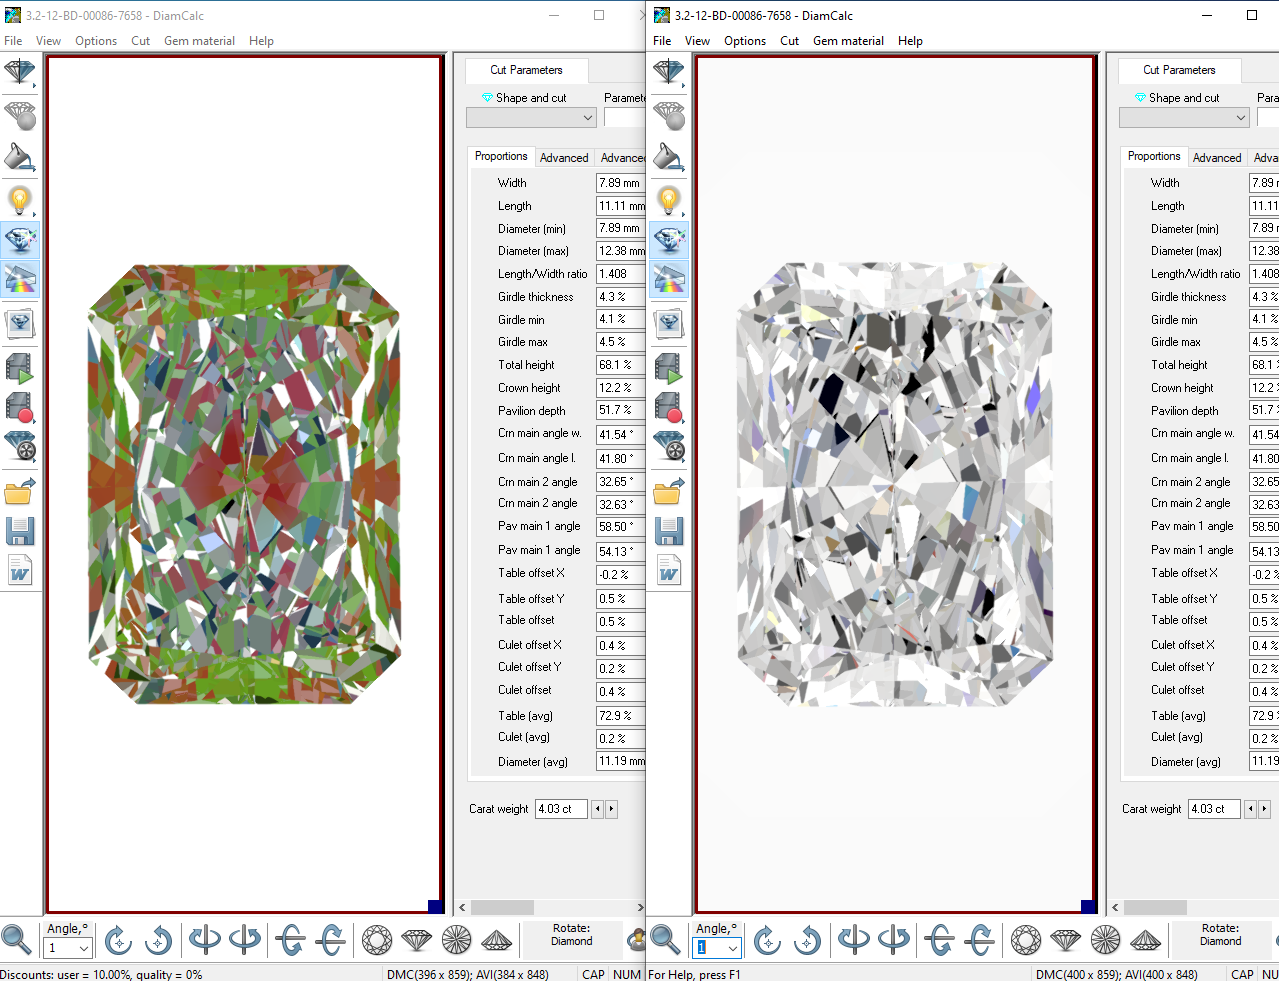Select the bottom pavilion view icon in left window

457,939
